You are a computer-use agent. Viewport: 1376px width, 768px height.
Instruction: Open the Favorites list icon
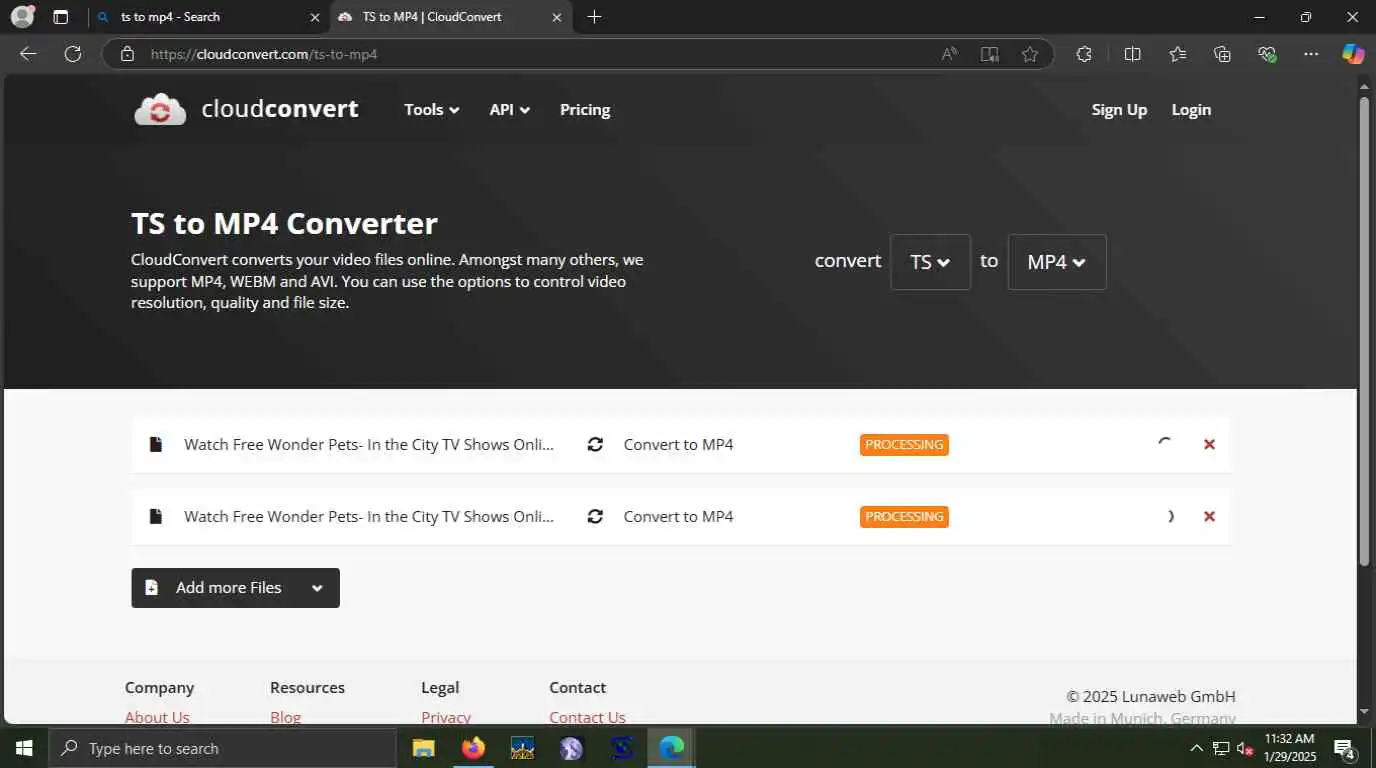[1178, 54]
